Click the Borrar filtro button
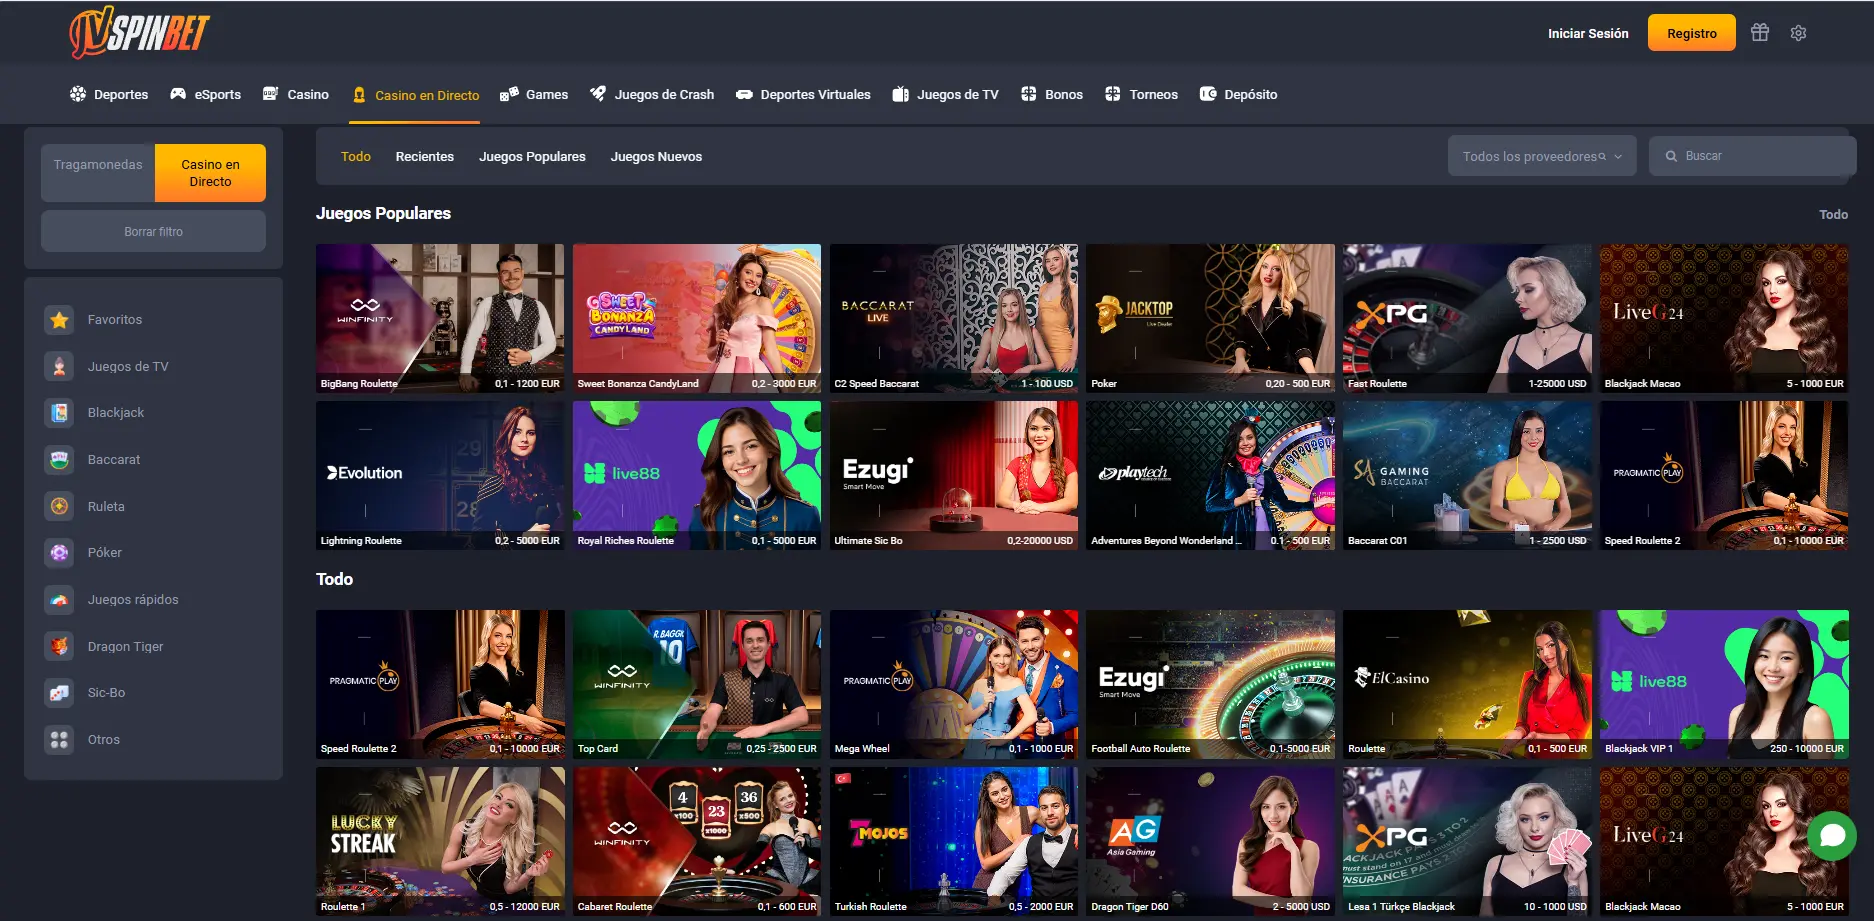 [x=153, y=231]
